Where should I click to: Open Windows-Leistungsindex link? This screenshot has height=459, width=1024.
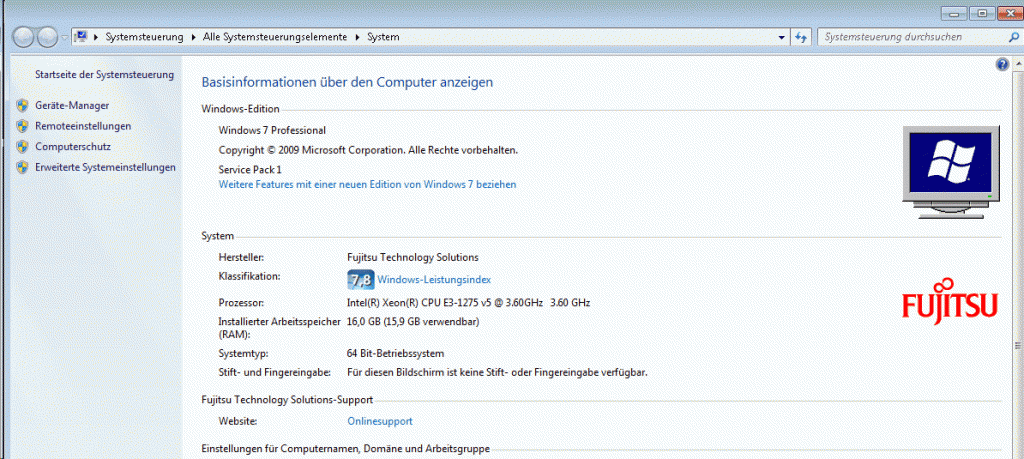(434, 280)
